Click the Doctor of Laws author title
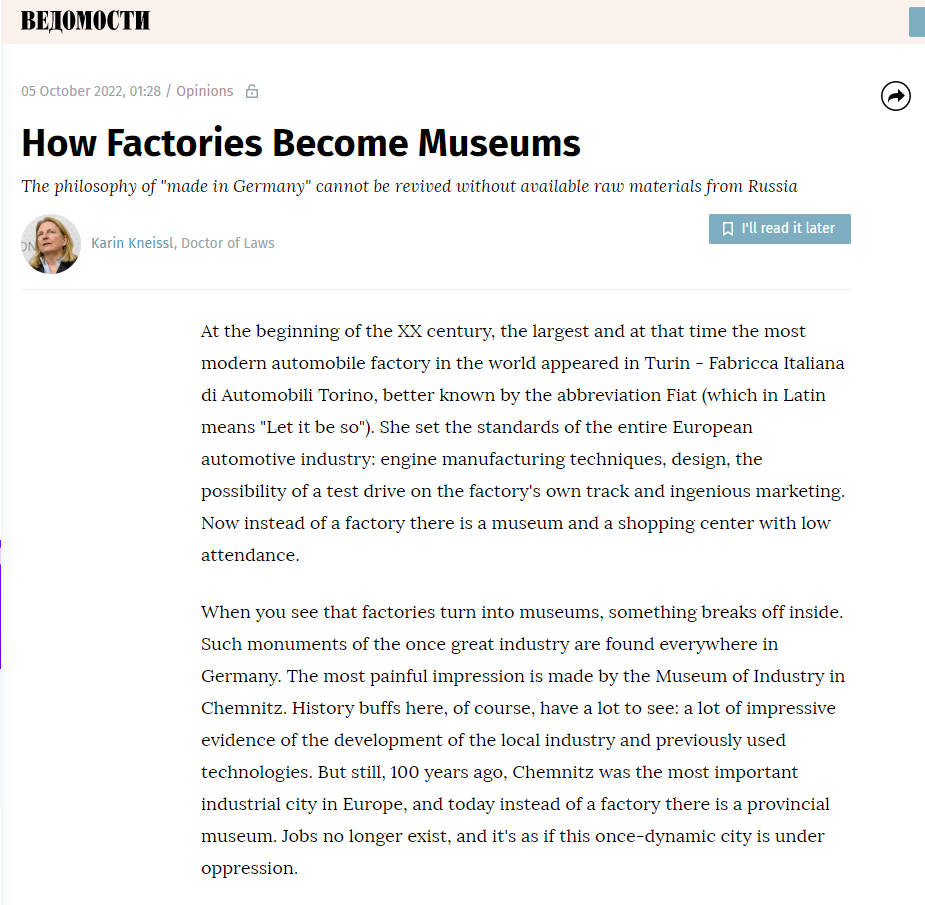 228,243
